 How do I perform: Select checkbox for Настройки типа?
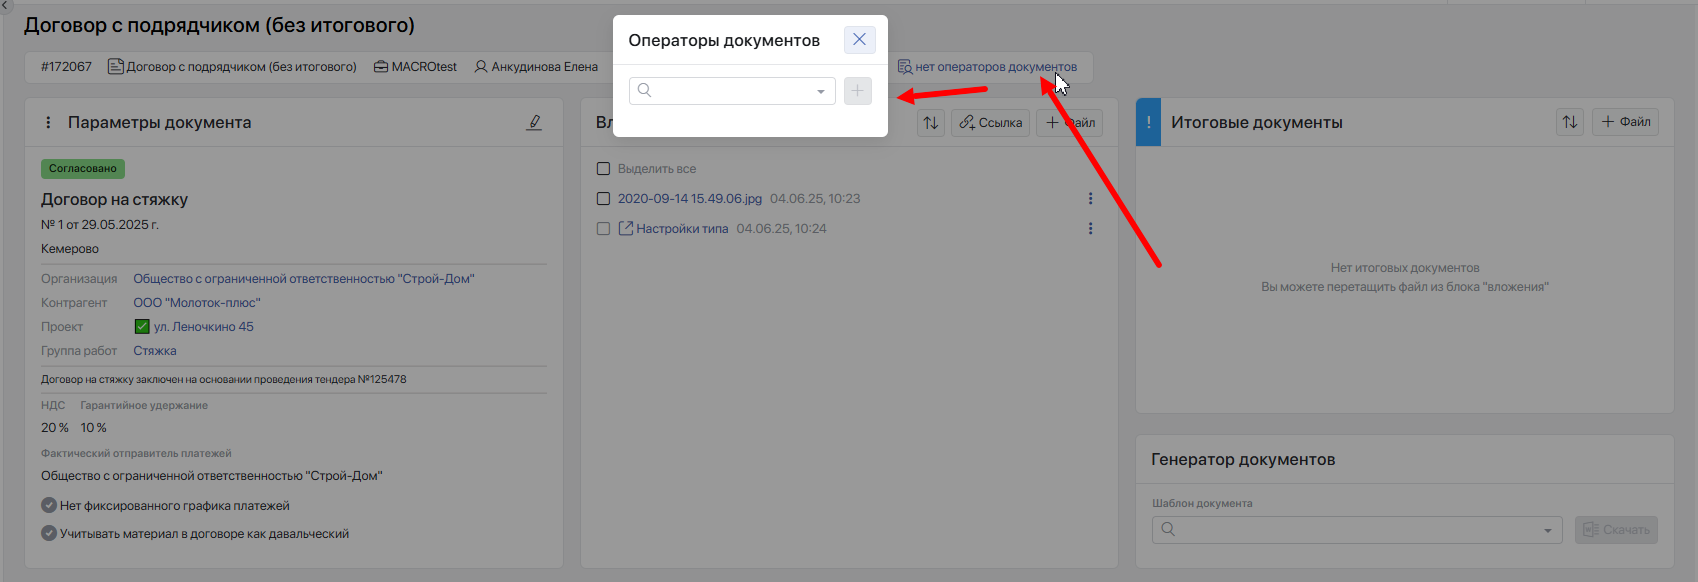603,229
